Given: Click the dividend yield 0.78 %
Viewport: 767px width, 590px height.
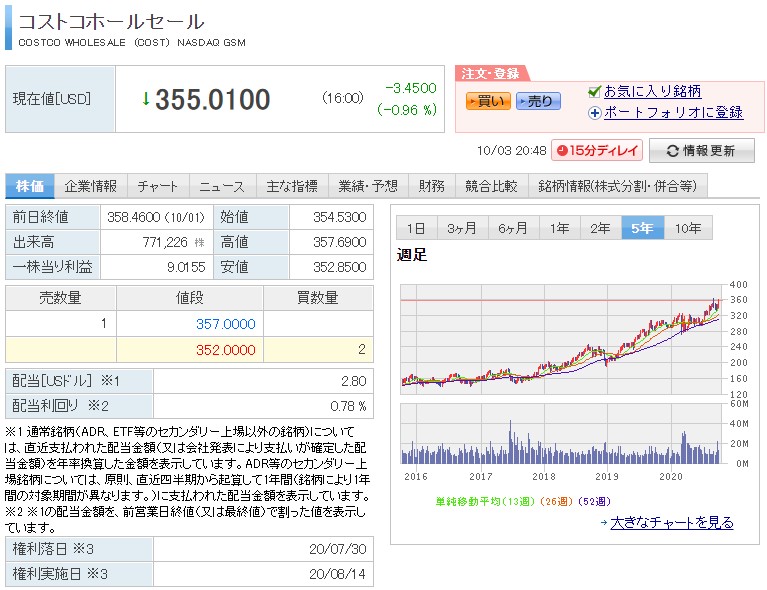Looking at the screenshot, I should (348, 406).
